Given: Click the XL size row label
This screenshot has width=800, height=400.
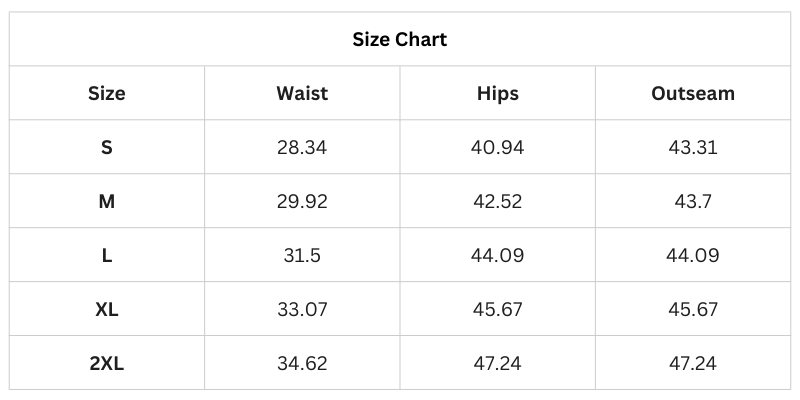Looking at the screenshot, I should [x=107, y=310].
